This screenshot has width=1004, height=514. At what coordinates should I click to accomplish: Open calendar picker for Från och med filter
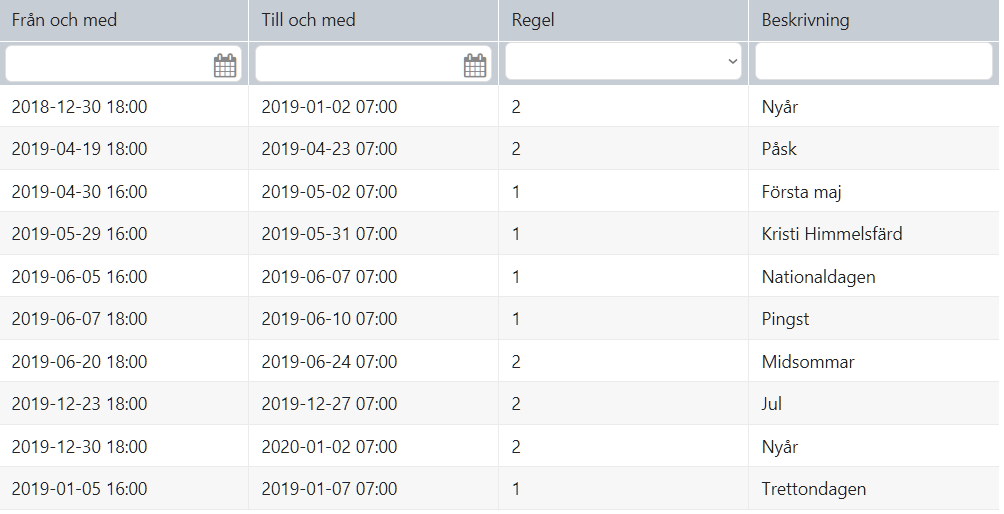(x=225, y=65)
